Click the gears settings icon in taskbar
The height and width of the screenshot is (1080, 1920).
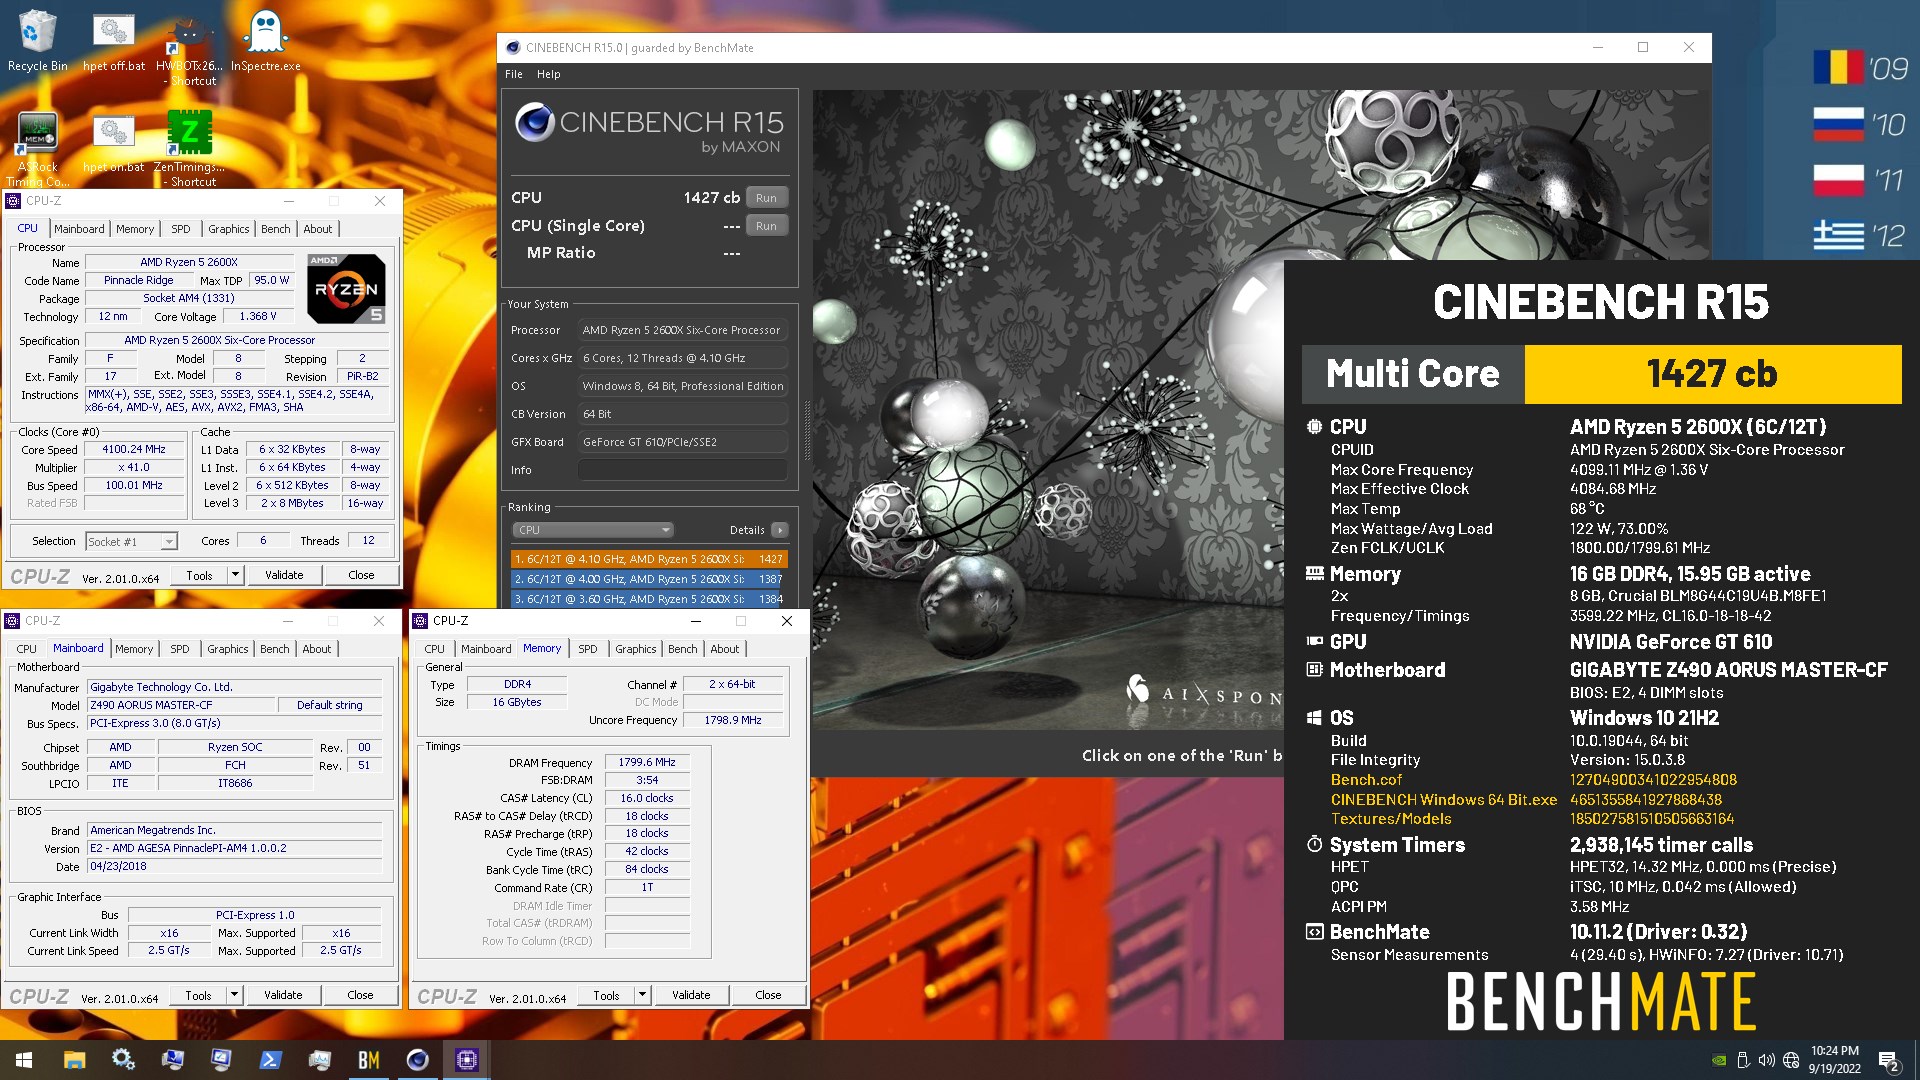[x=123, y=1060]
